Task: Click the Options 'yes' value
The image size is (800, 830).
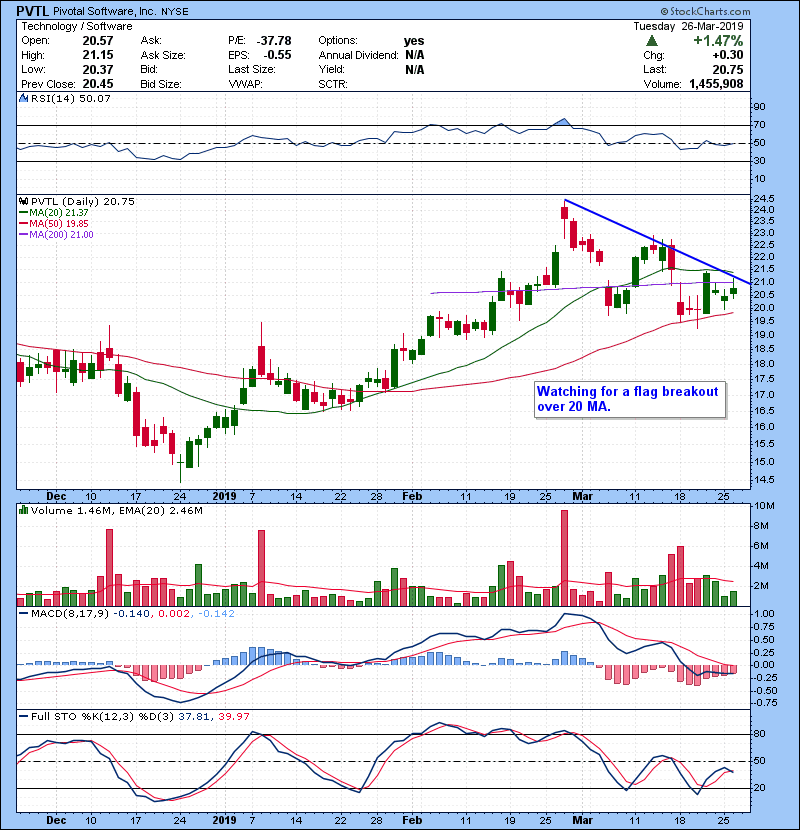Action: pyautogui.click(x=414, y=41)
